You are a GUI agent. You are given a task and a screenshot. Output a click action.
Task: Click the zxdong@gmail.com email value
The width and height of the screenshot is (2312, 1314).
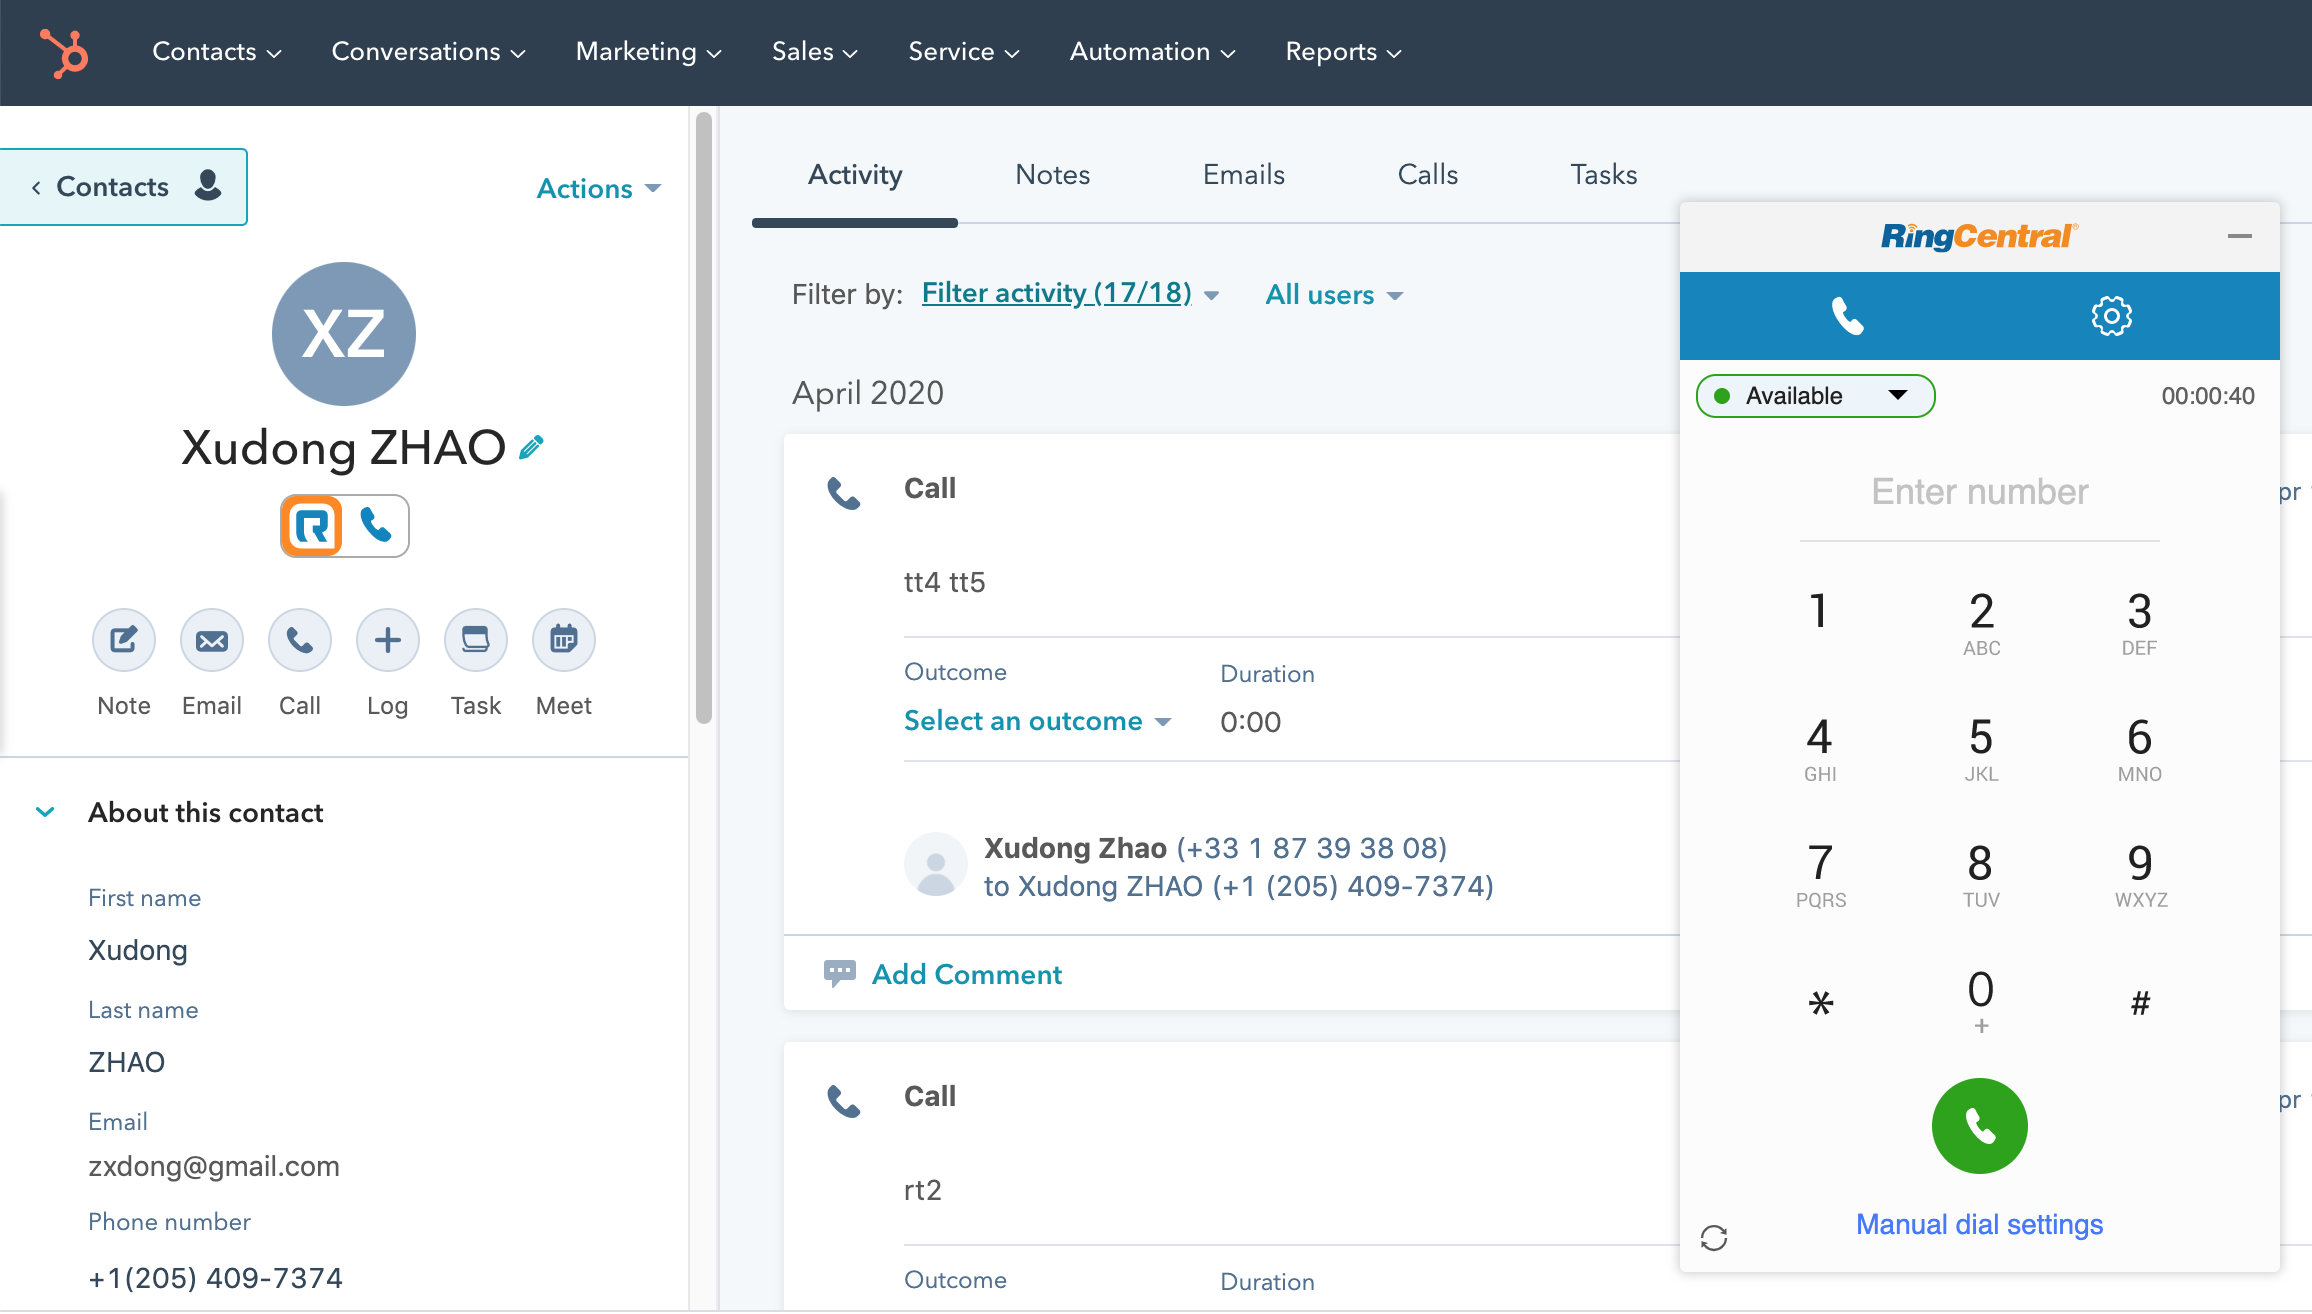coord(214,1166)
